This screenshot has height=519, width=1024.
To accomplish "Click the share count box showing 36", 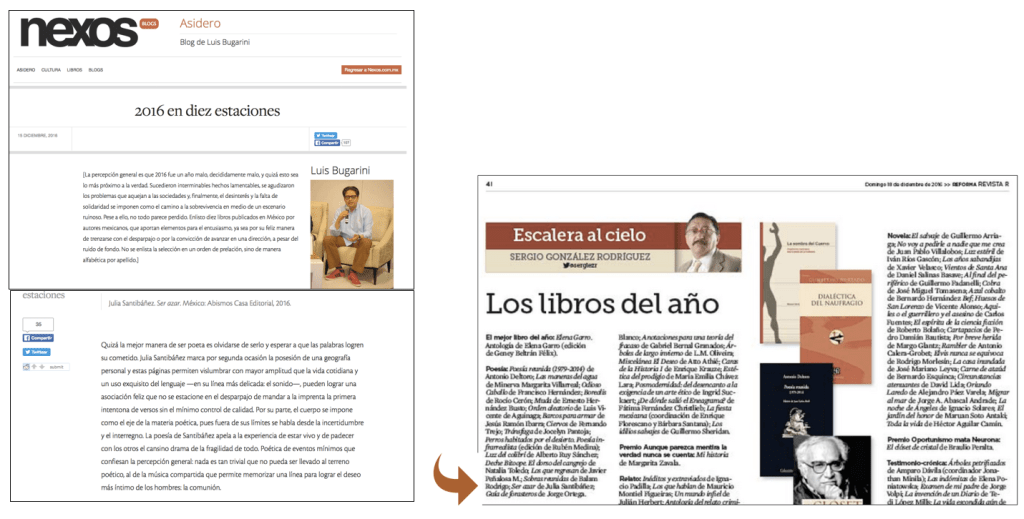I will point(37,324).
